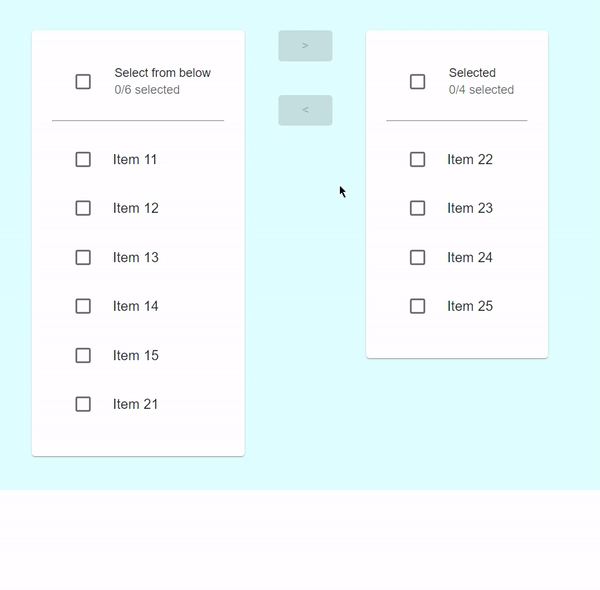Click the Item 11 label text

coord(135,160)
